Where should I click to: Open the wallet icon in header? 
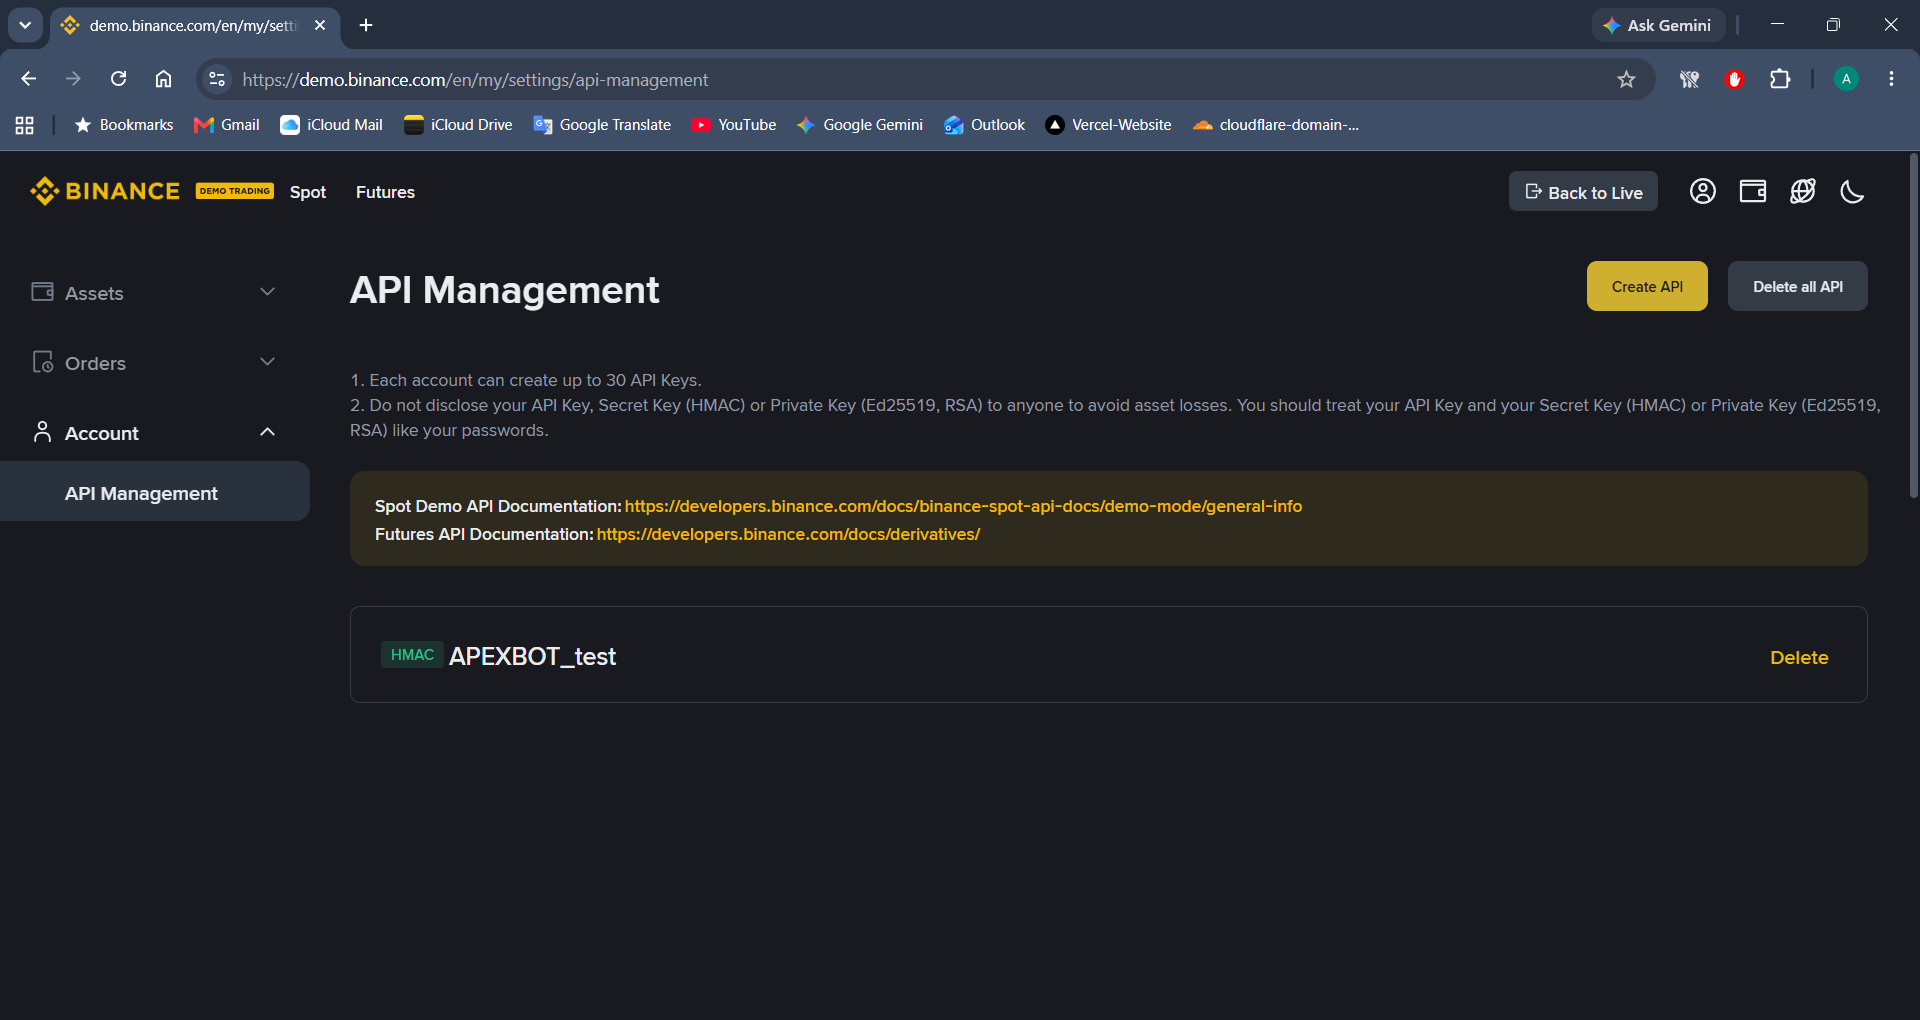pos(1753,191)
